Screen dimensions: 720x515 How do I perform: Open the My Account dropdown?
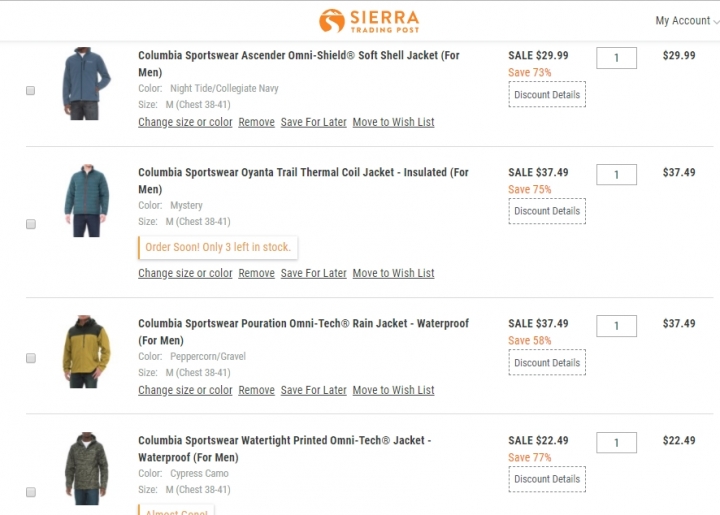pos(686,21)
